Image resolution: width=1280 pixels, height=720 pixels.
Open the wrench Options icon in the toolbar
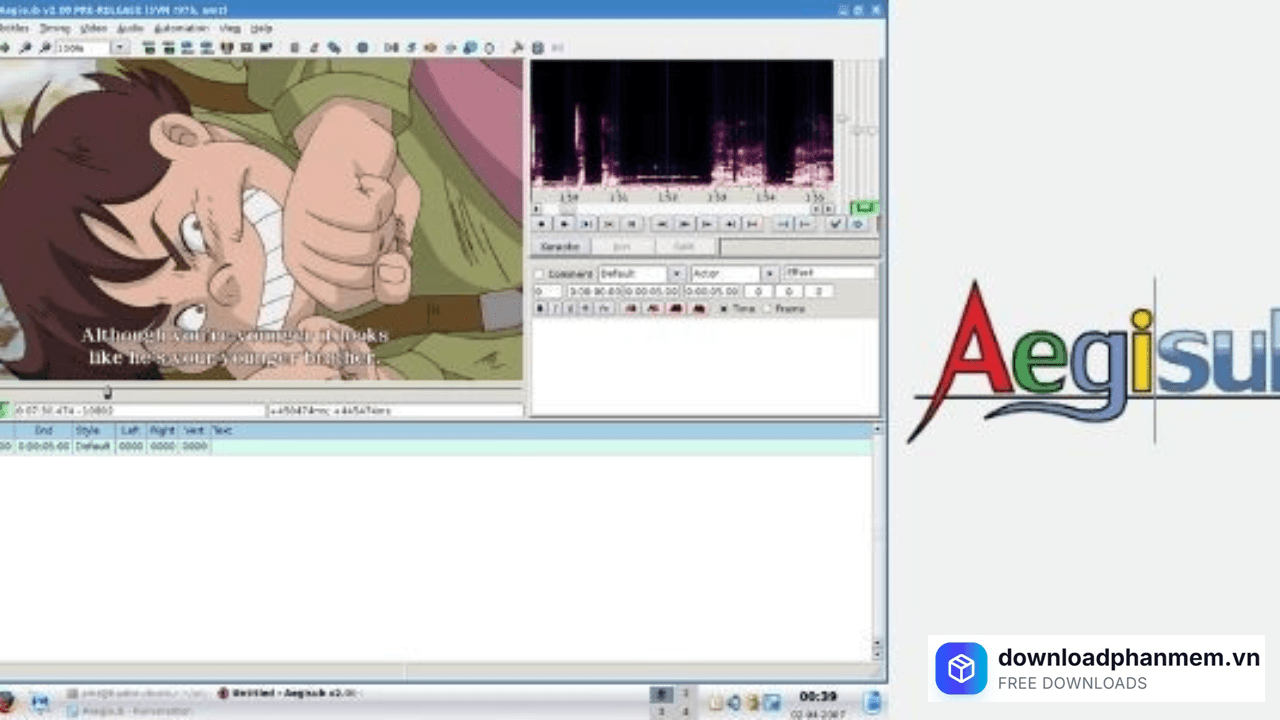(517, 47)
